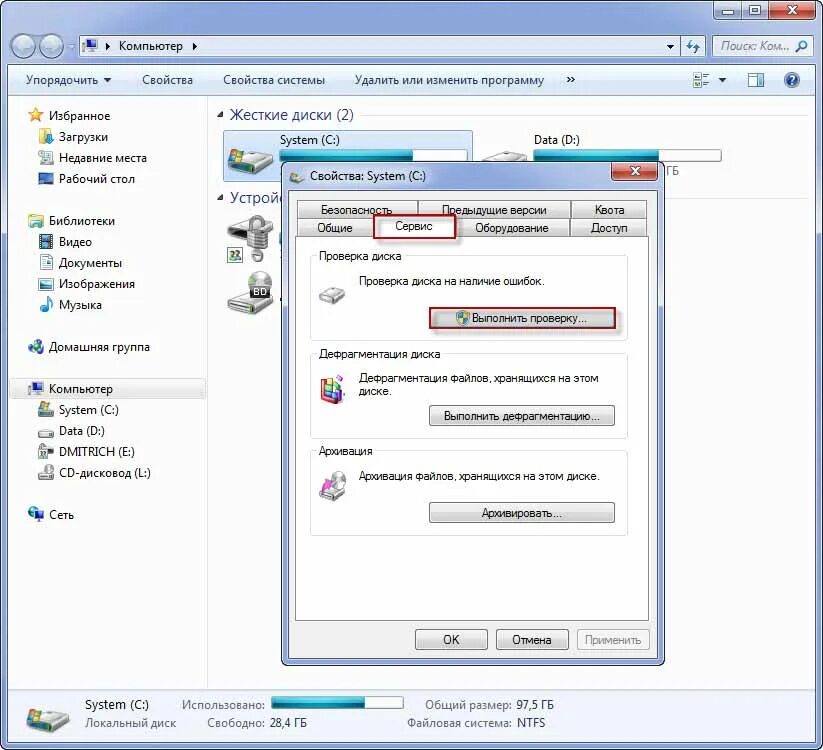Click the change view icon
This screenshot has height=750, width=823.
[701, 80]
